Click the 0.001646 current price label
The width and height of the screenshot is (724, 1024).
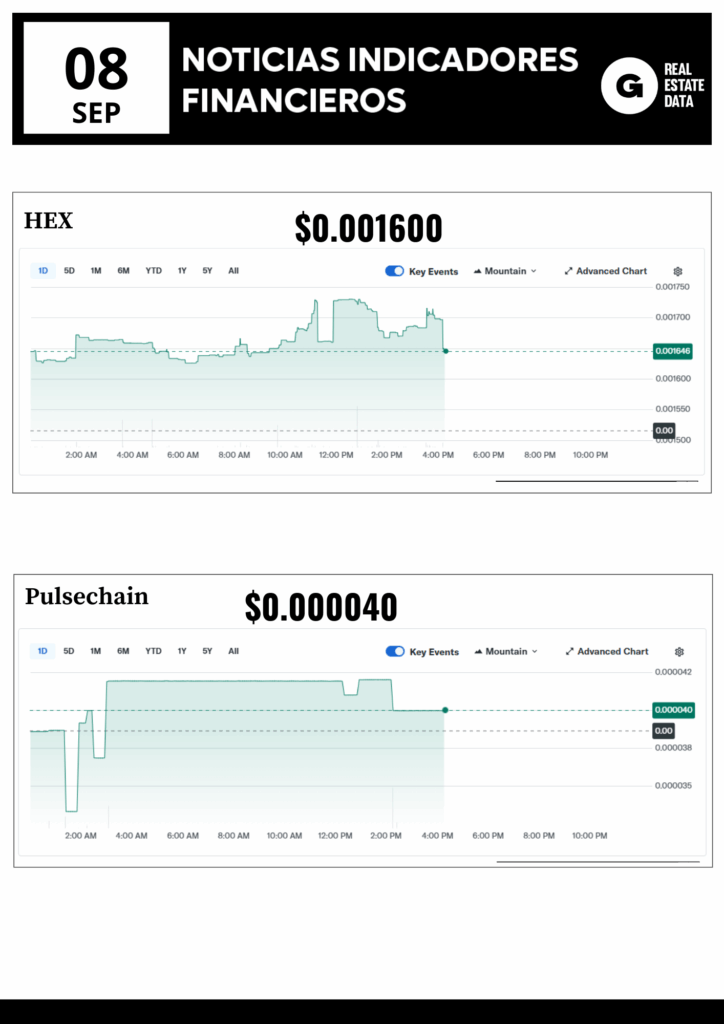(x=673, y=351)
